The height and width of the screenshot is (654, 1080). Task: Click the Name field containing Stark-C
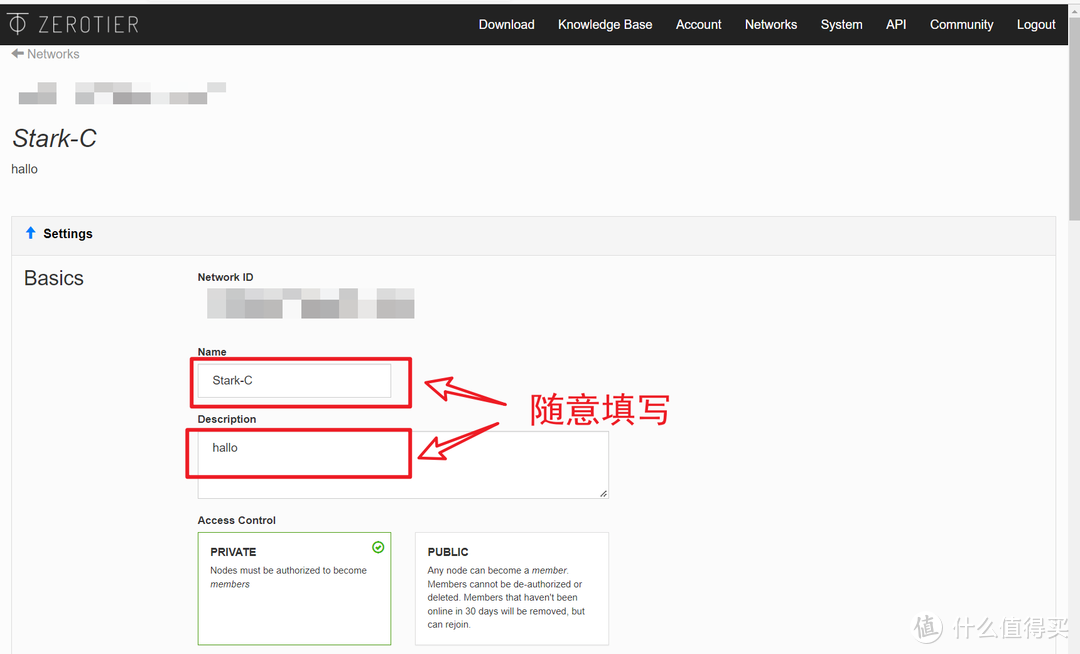coord(294,381)
